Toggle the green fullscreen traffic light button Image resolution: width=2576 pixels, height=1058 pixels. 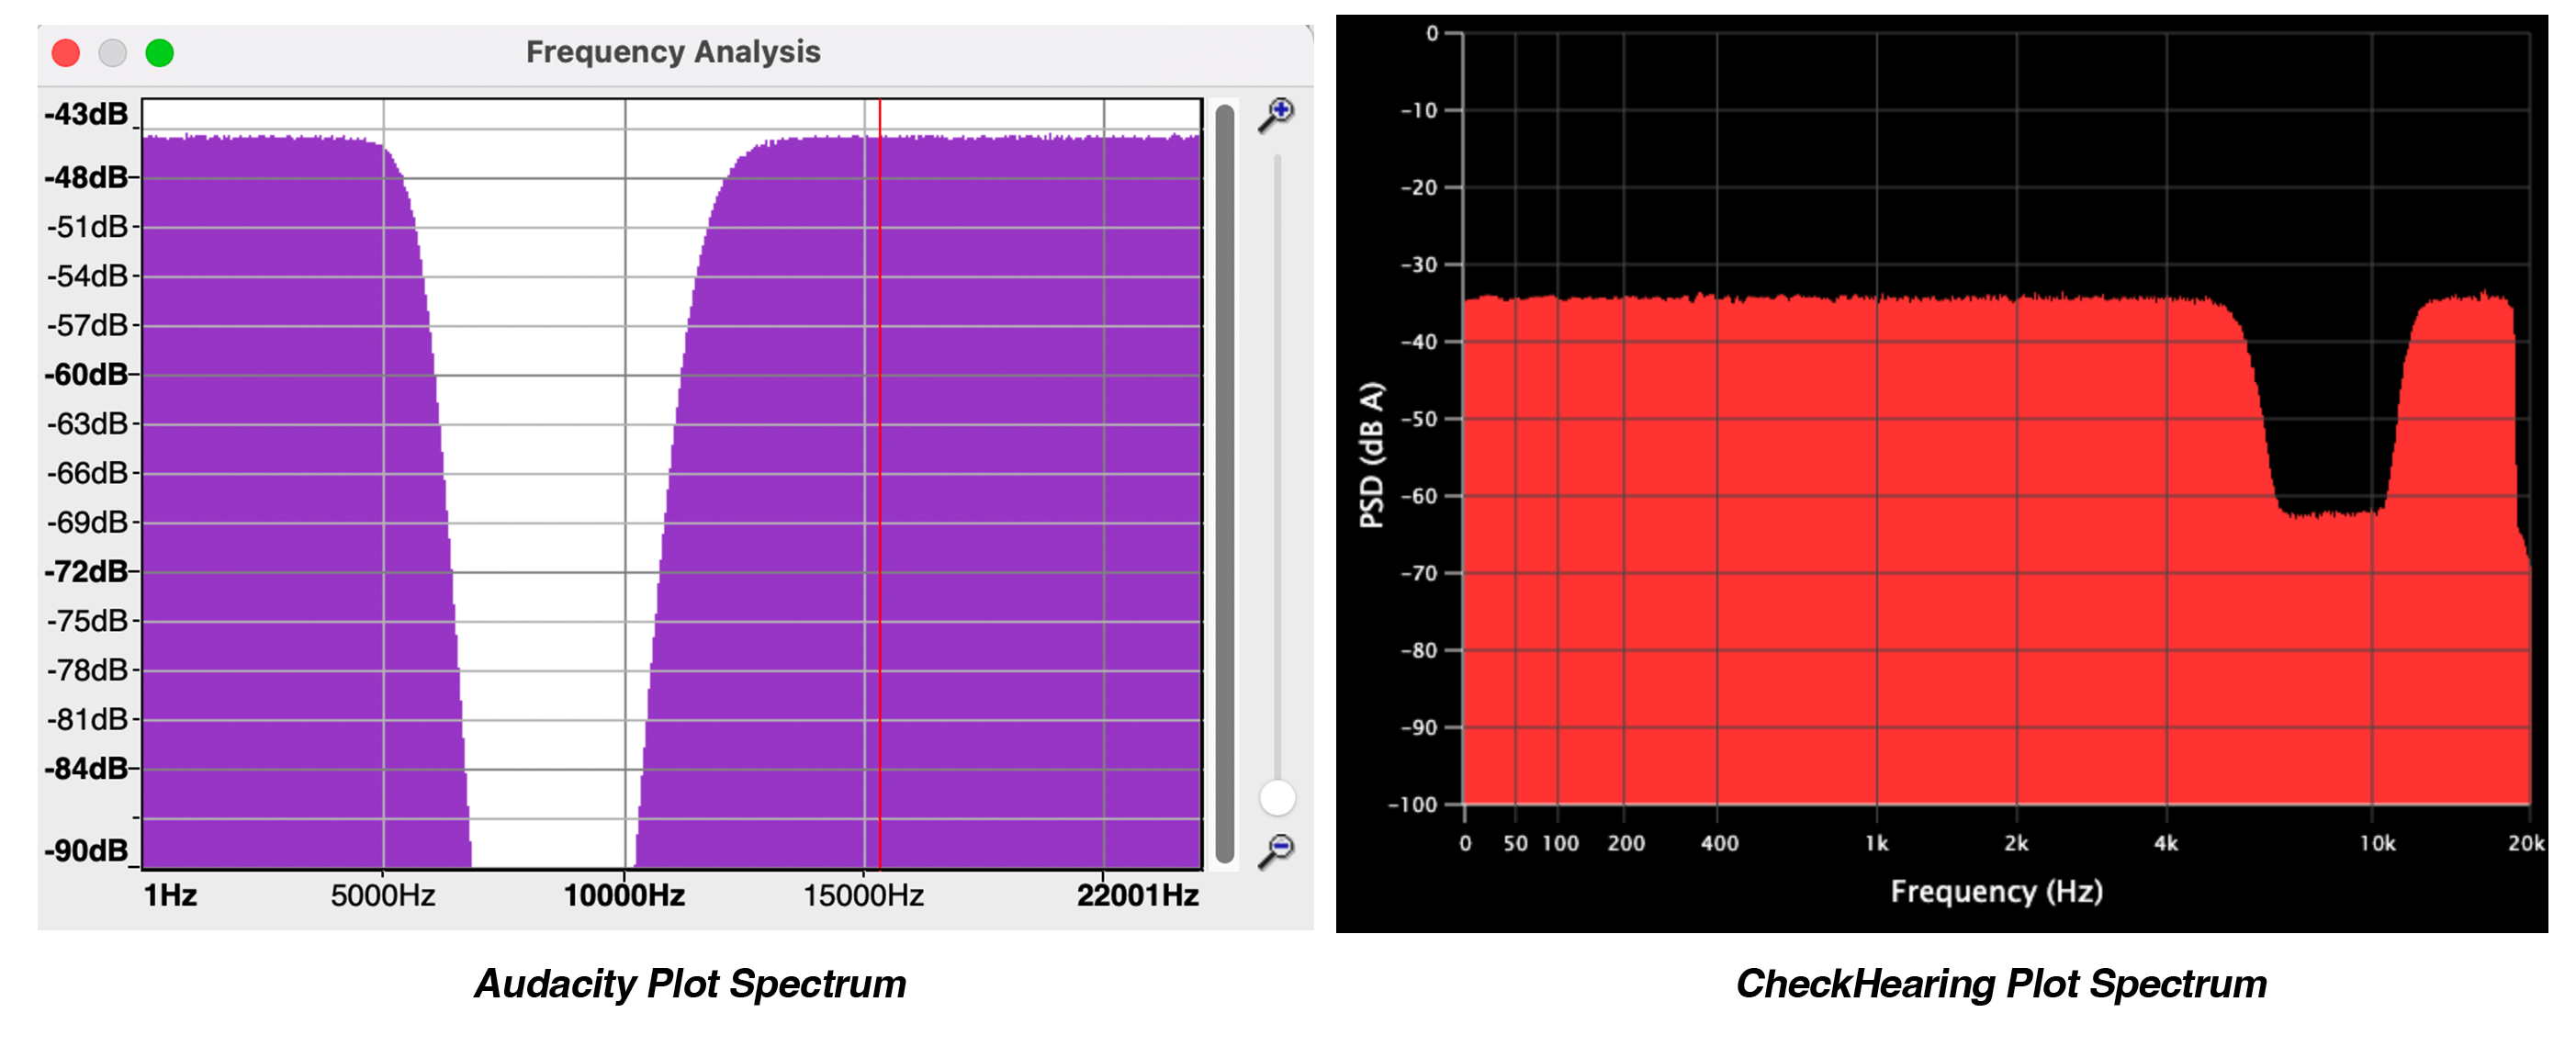point(160,52)
